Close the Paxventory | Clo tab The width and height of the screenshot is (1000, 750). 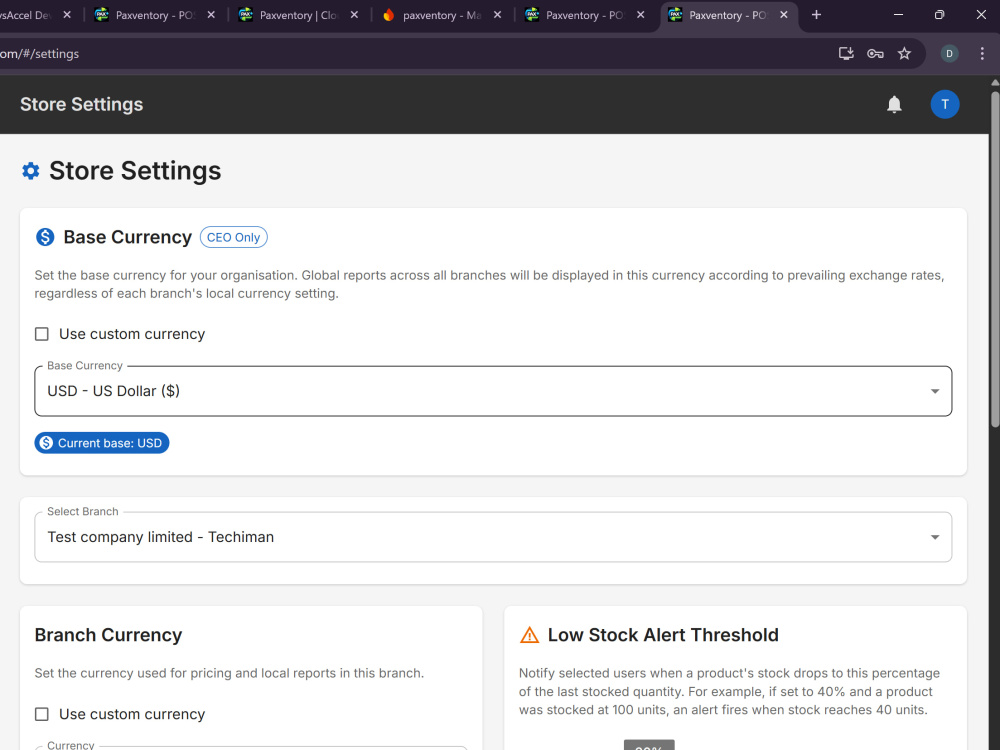pyautogui.click(x=354, y=15)
